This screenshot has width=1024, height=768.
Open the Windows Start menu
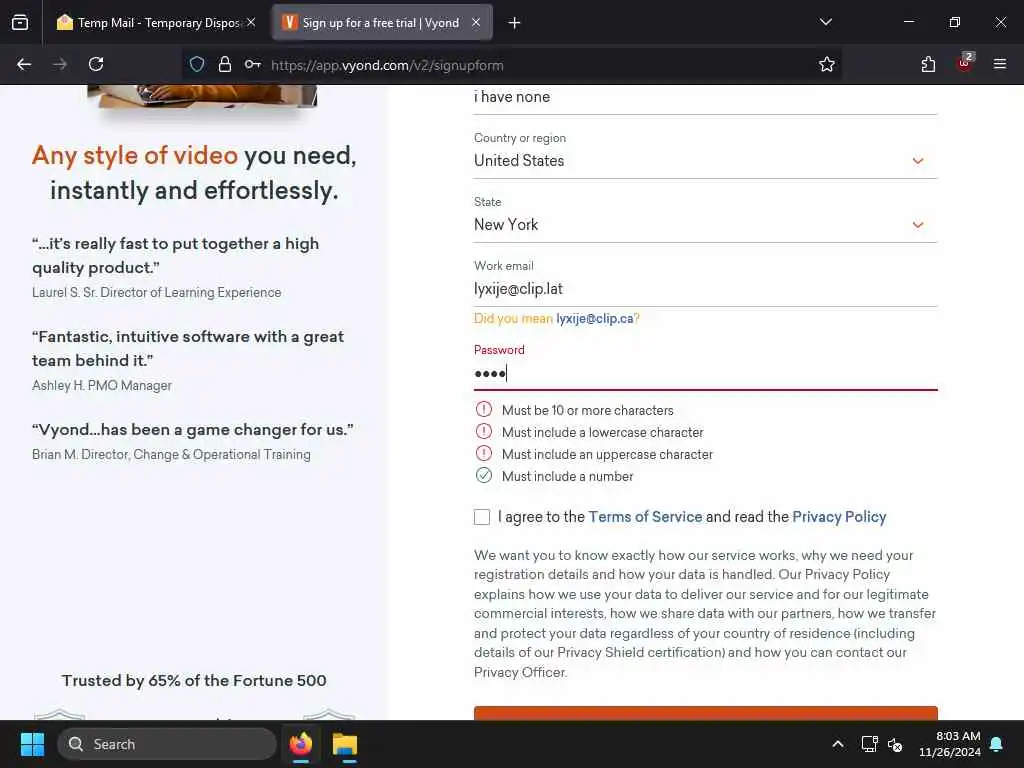(32, 744)
